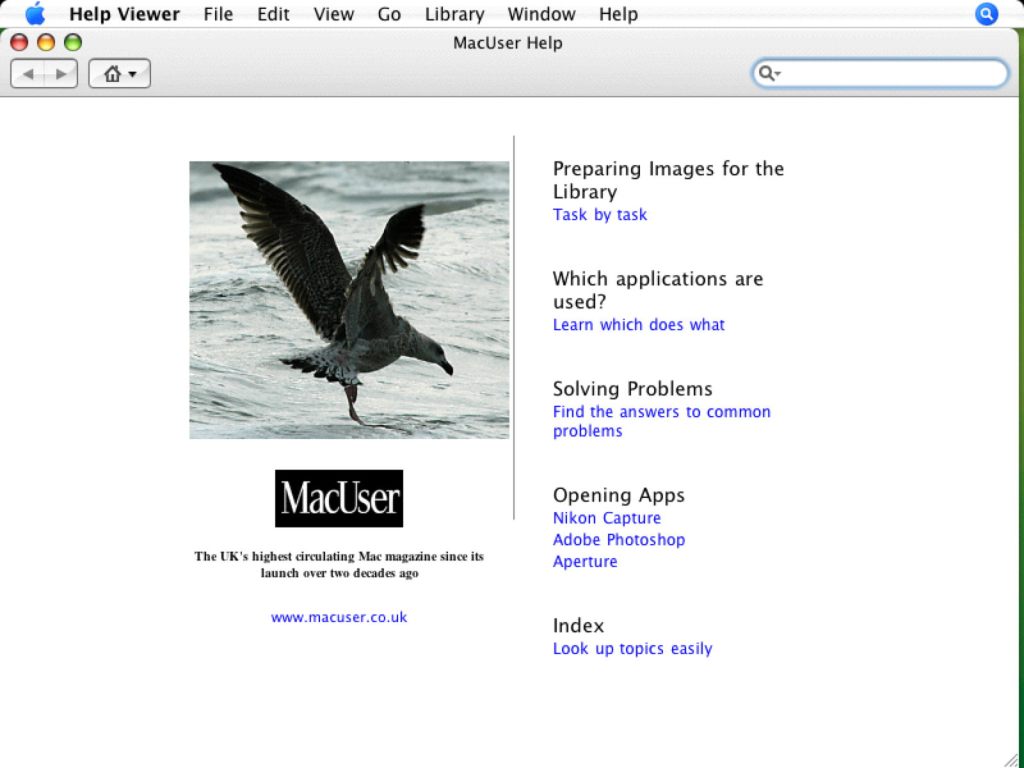1024x768 pixels.
Task: Click the search magnifier dropdown
Action: point(769,73)
